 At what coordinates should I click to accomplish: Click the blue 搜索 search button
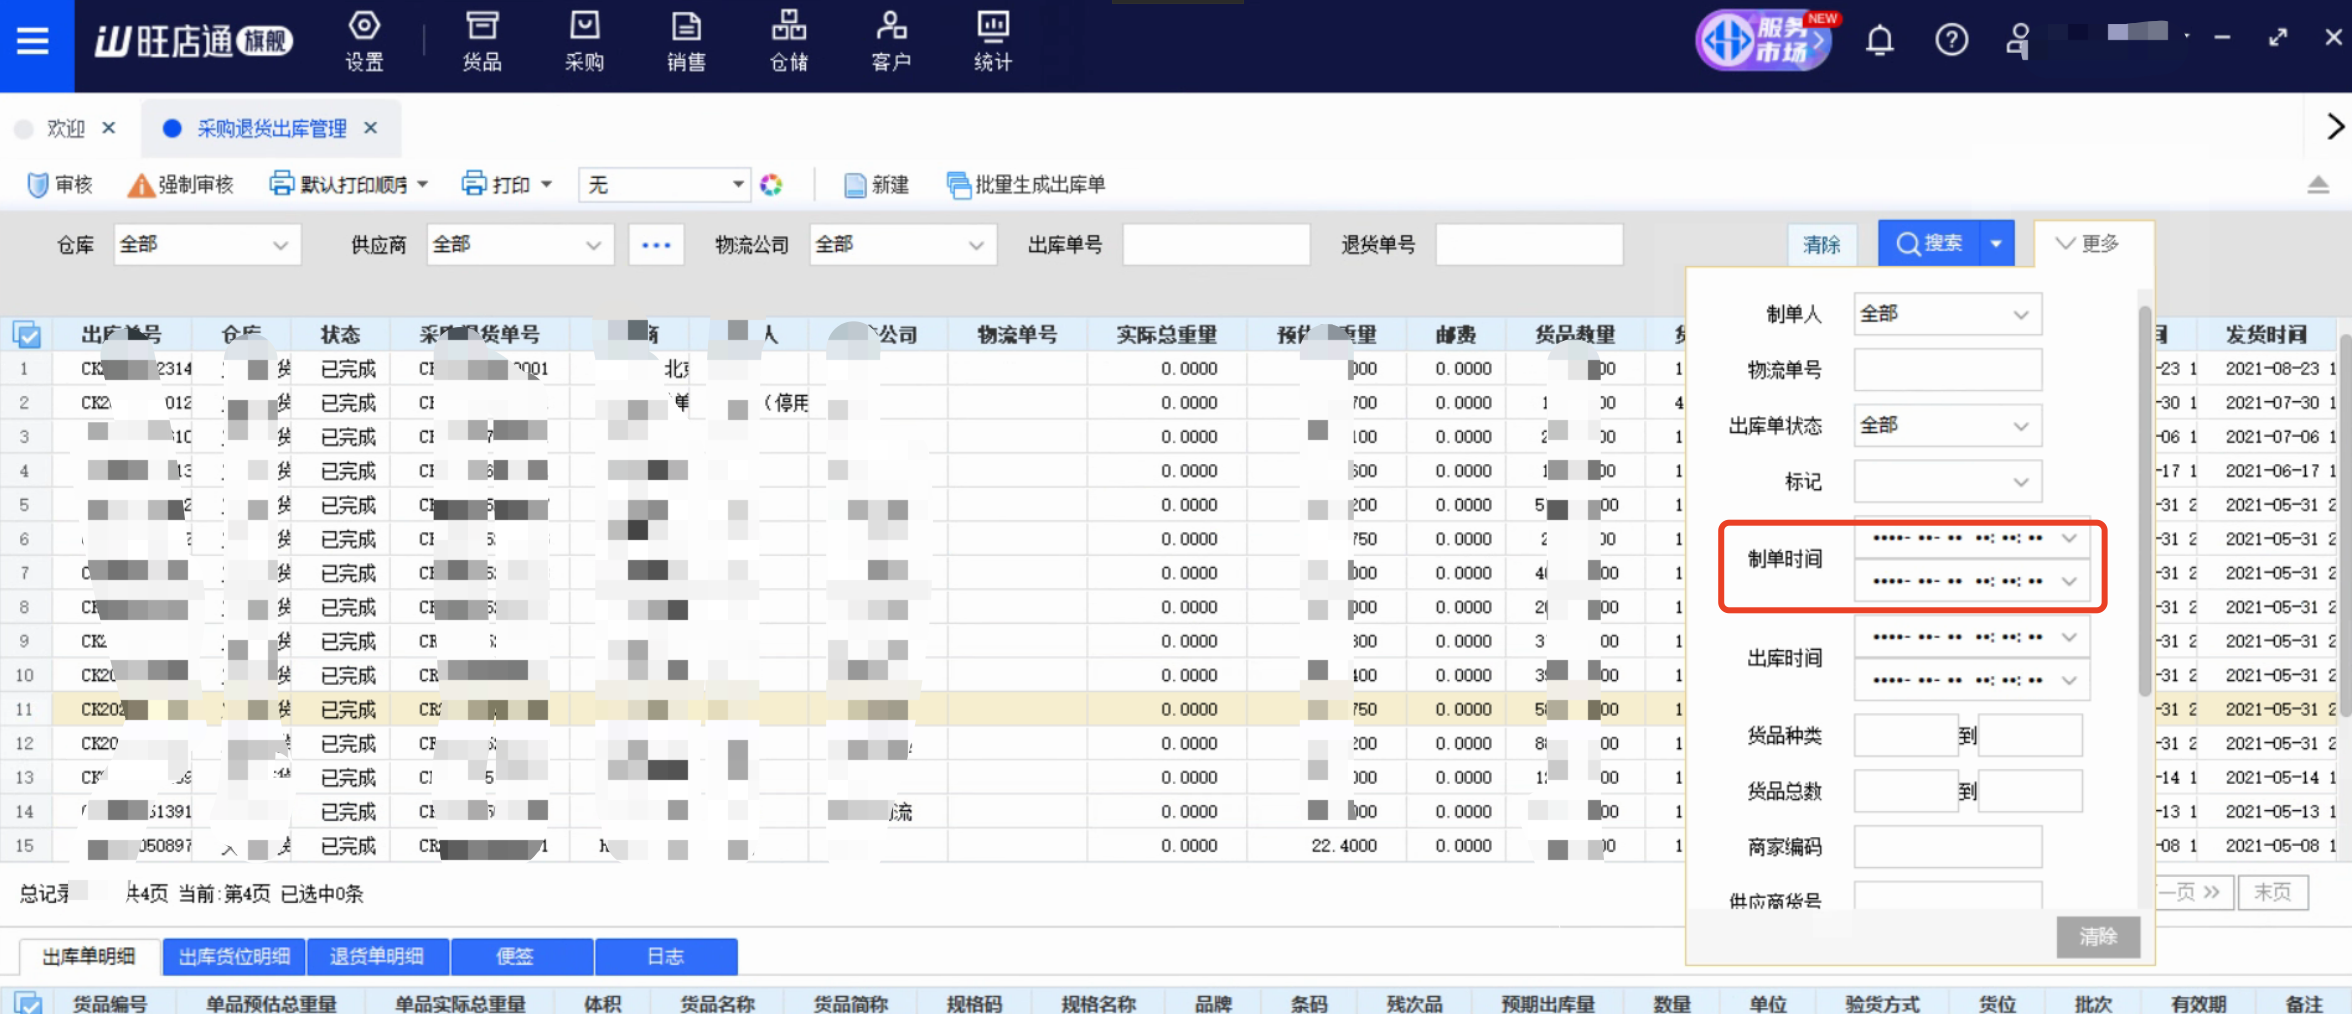click(x=1928, y=244)
